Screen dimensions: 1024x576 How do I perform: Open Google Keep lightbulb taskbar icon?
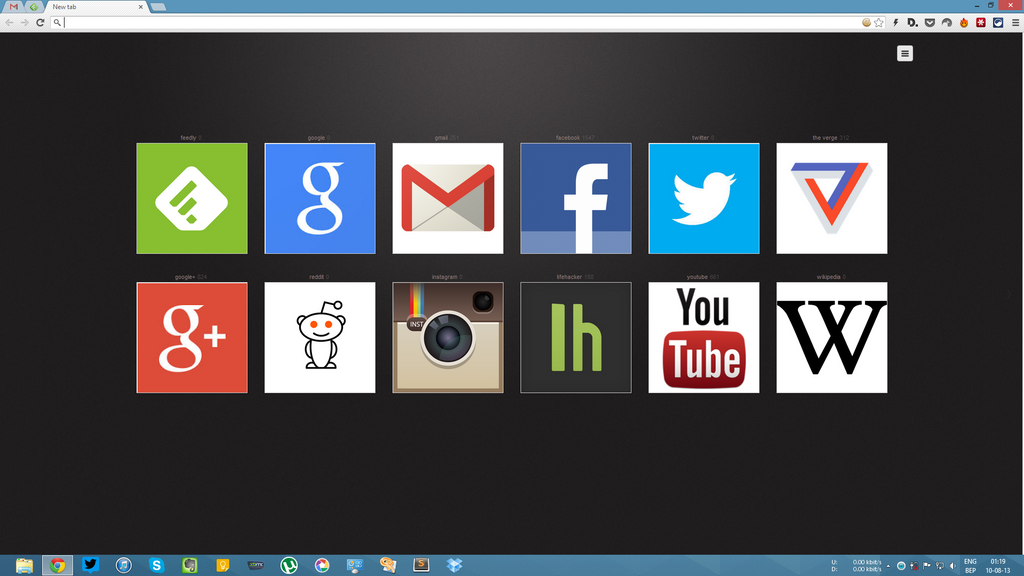coord(223,565)
